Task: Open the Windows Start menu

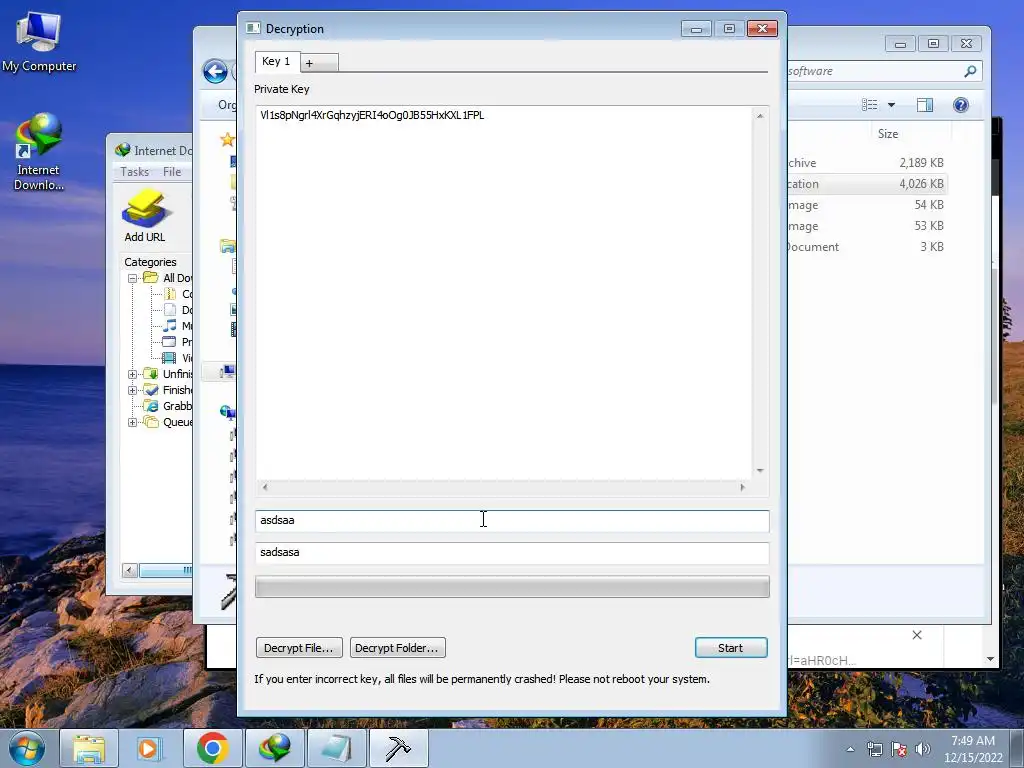Action: pyautogui.click(x=27, y=748)
